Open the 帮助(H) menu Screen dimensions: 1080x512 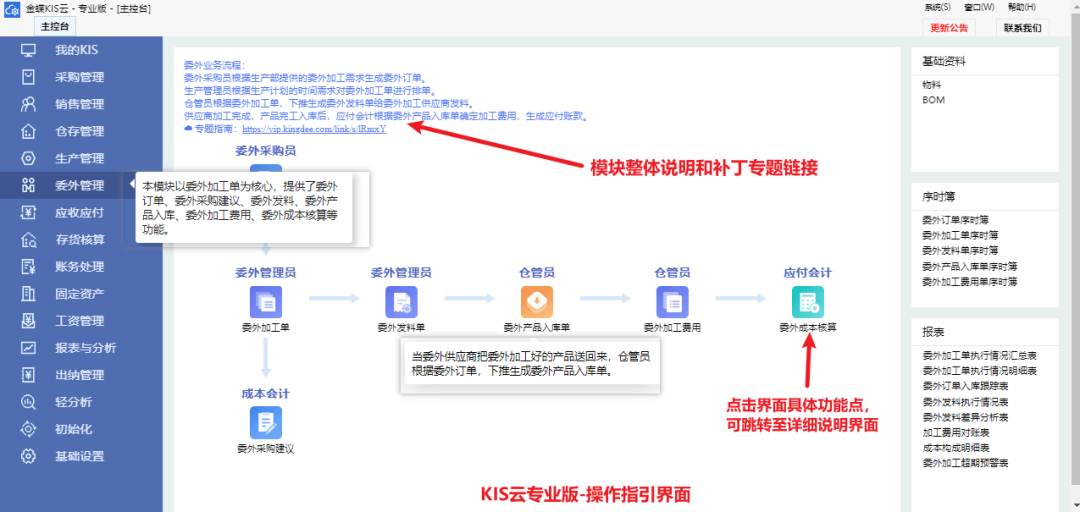(x=1021, y=8)
